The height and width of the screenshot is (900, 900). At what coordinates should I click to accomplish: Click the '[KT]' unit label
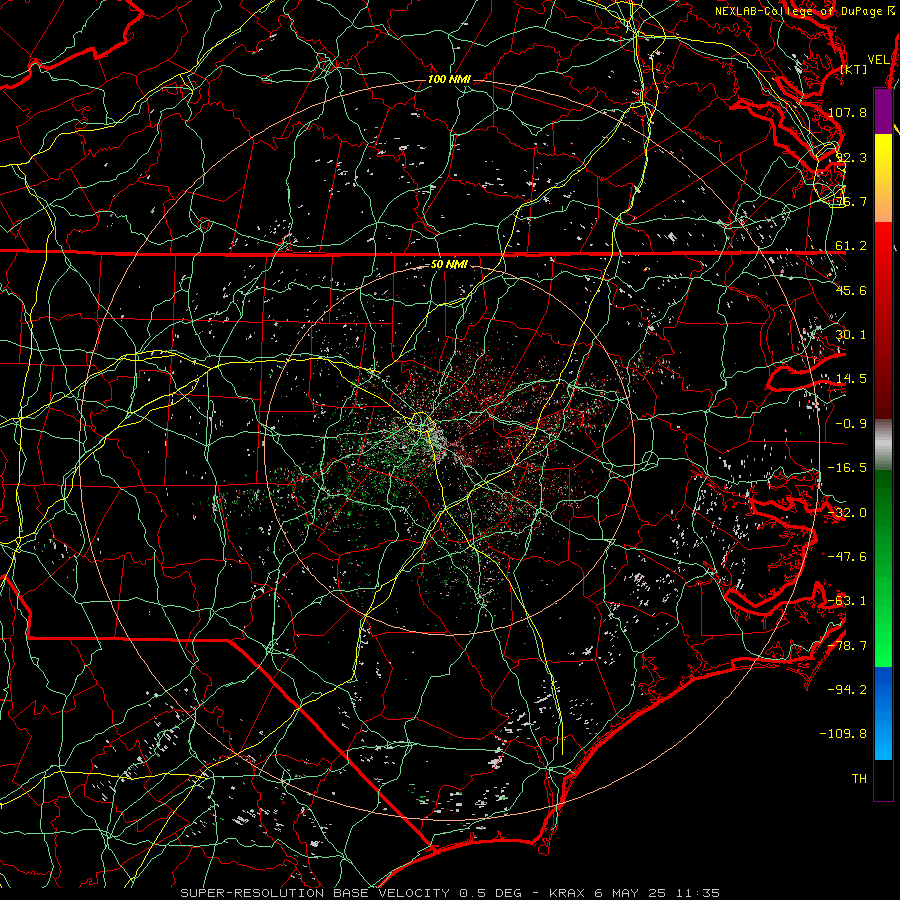click(854, 69)
